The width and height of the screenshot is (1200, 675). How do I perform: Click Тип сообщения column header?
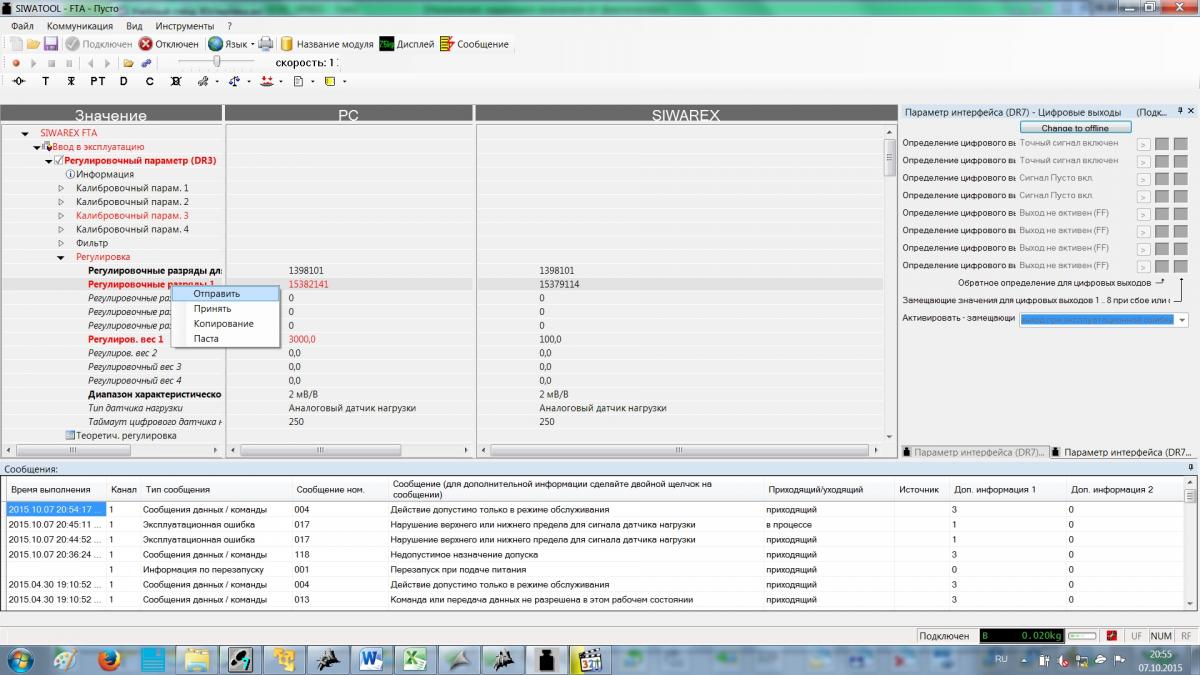coord(215,490)
